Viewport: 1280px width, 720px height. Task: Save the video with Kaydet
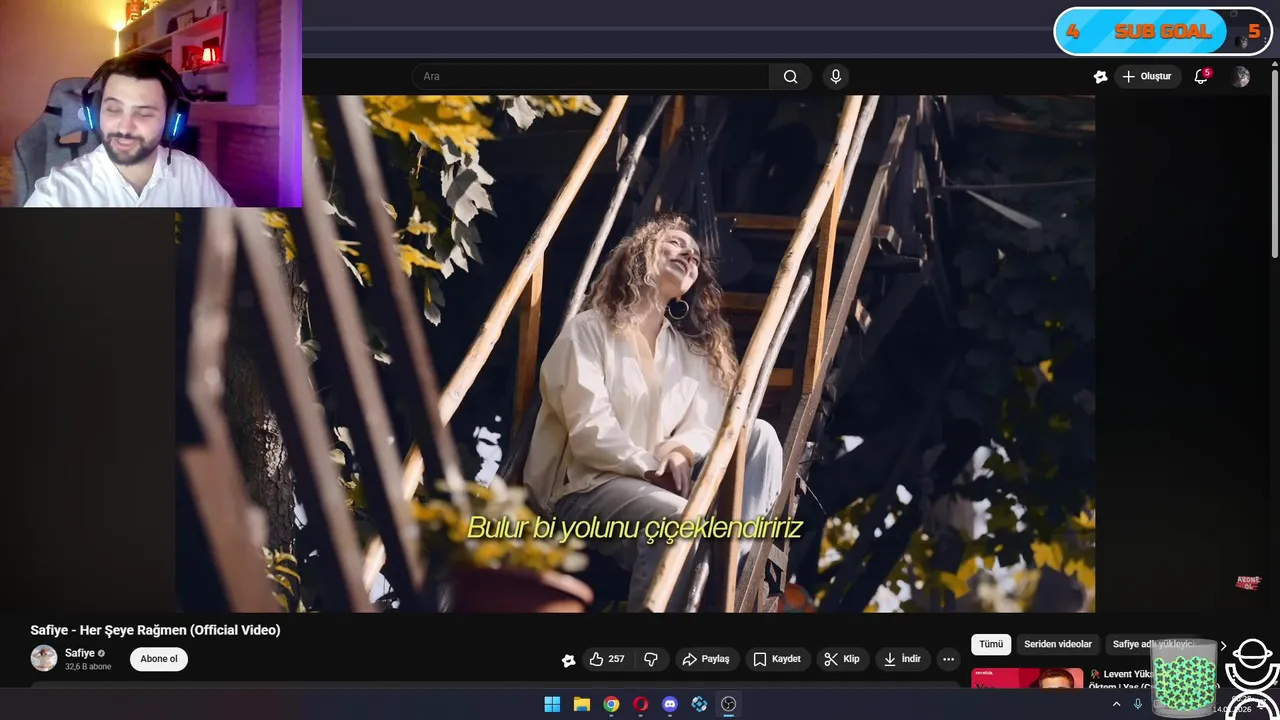[777, 659]
